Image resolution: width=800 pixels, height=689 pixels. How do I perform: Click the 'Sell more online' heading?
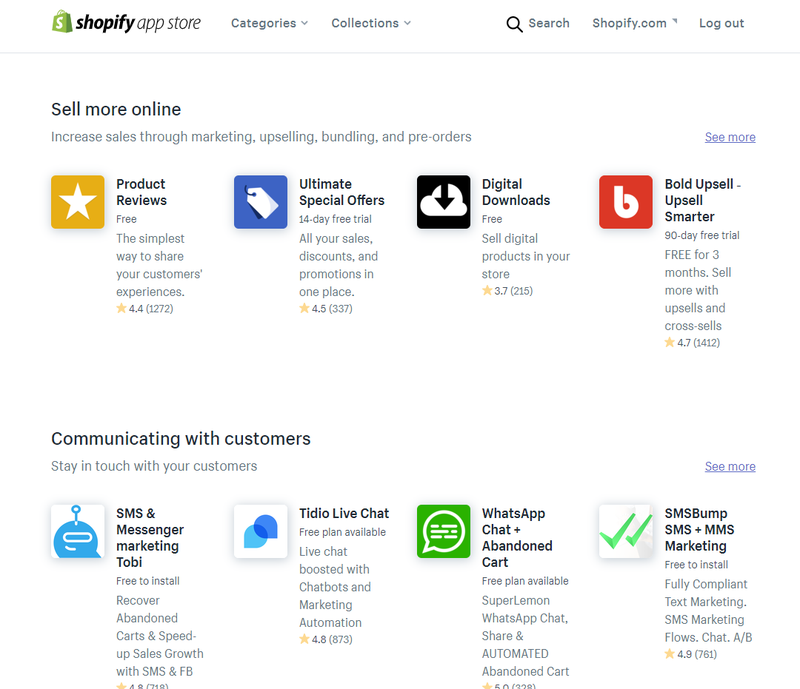116,109
